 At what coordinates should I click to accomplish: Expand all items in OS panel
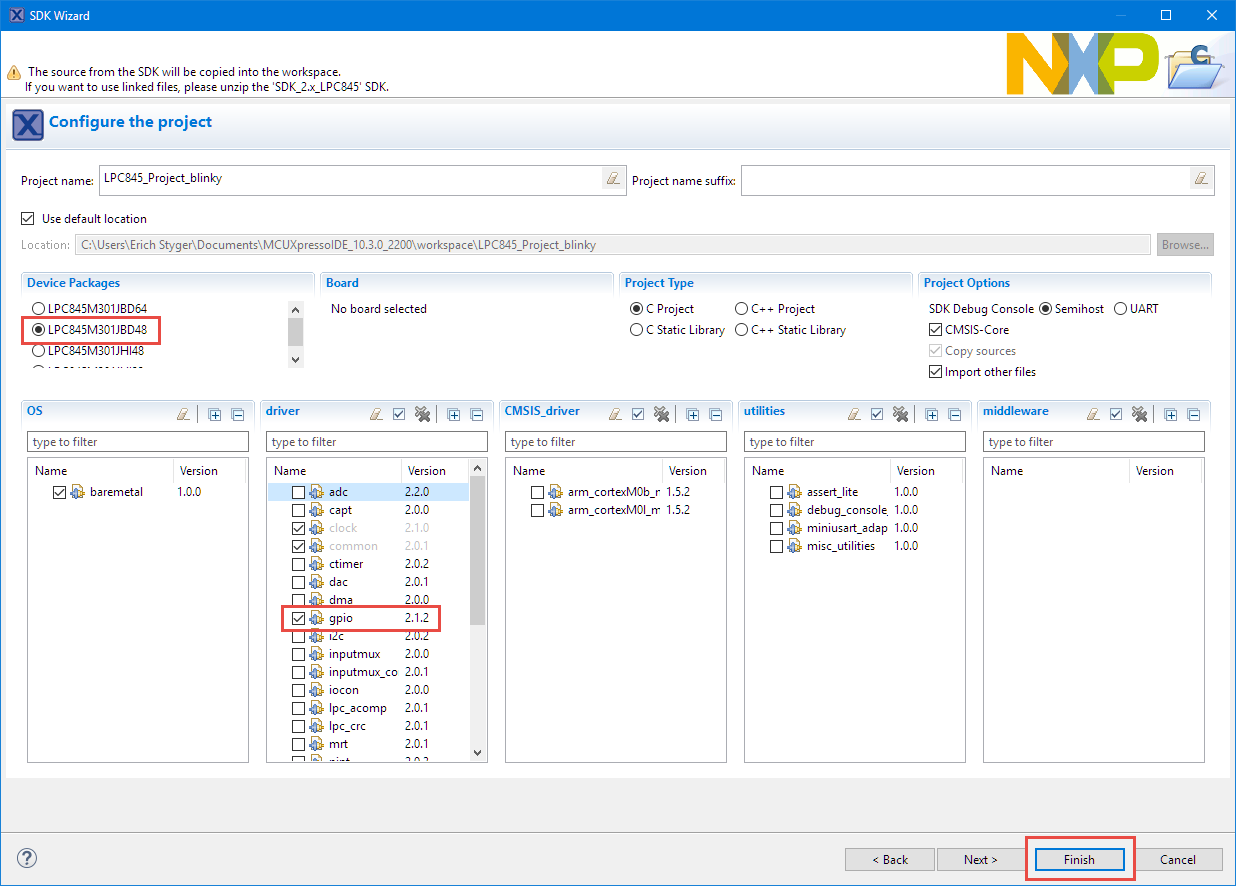click(x=214, y=414)
